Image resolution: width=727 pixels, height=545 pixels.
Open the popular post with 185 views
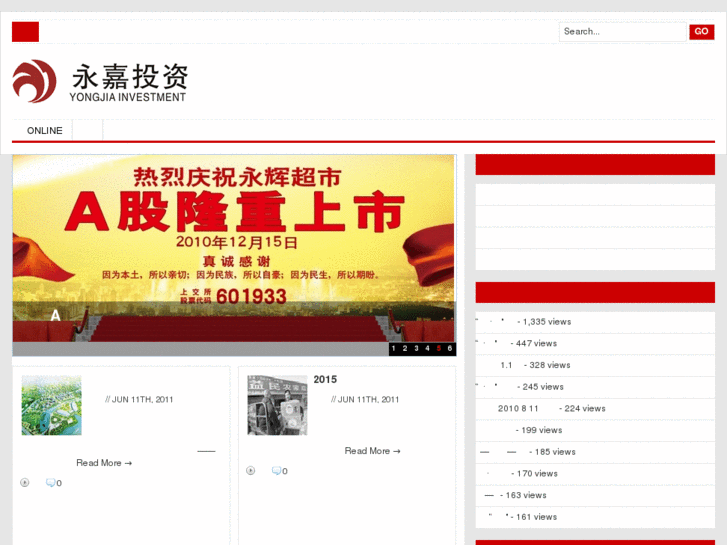(595, 452)
